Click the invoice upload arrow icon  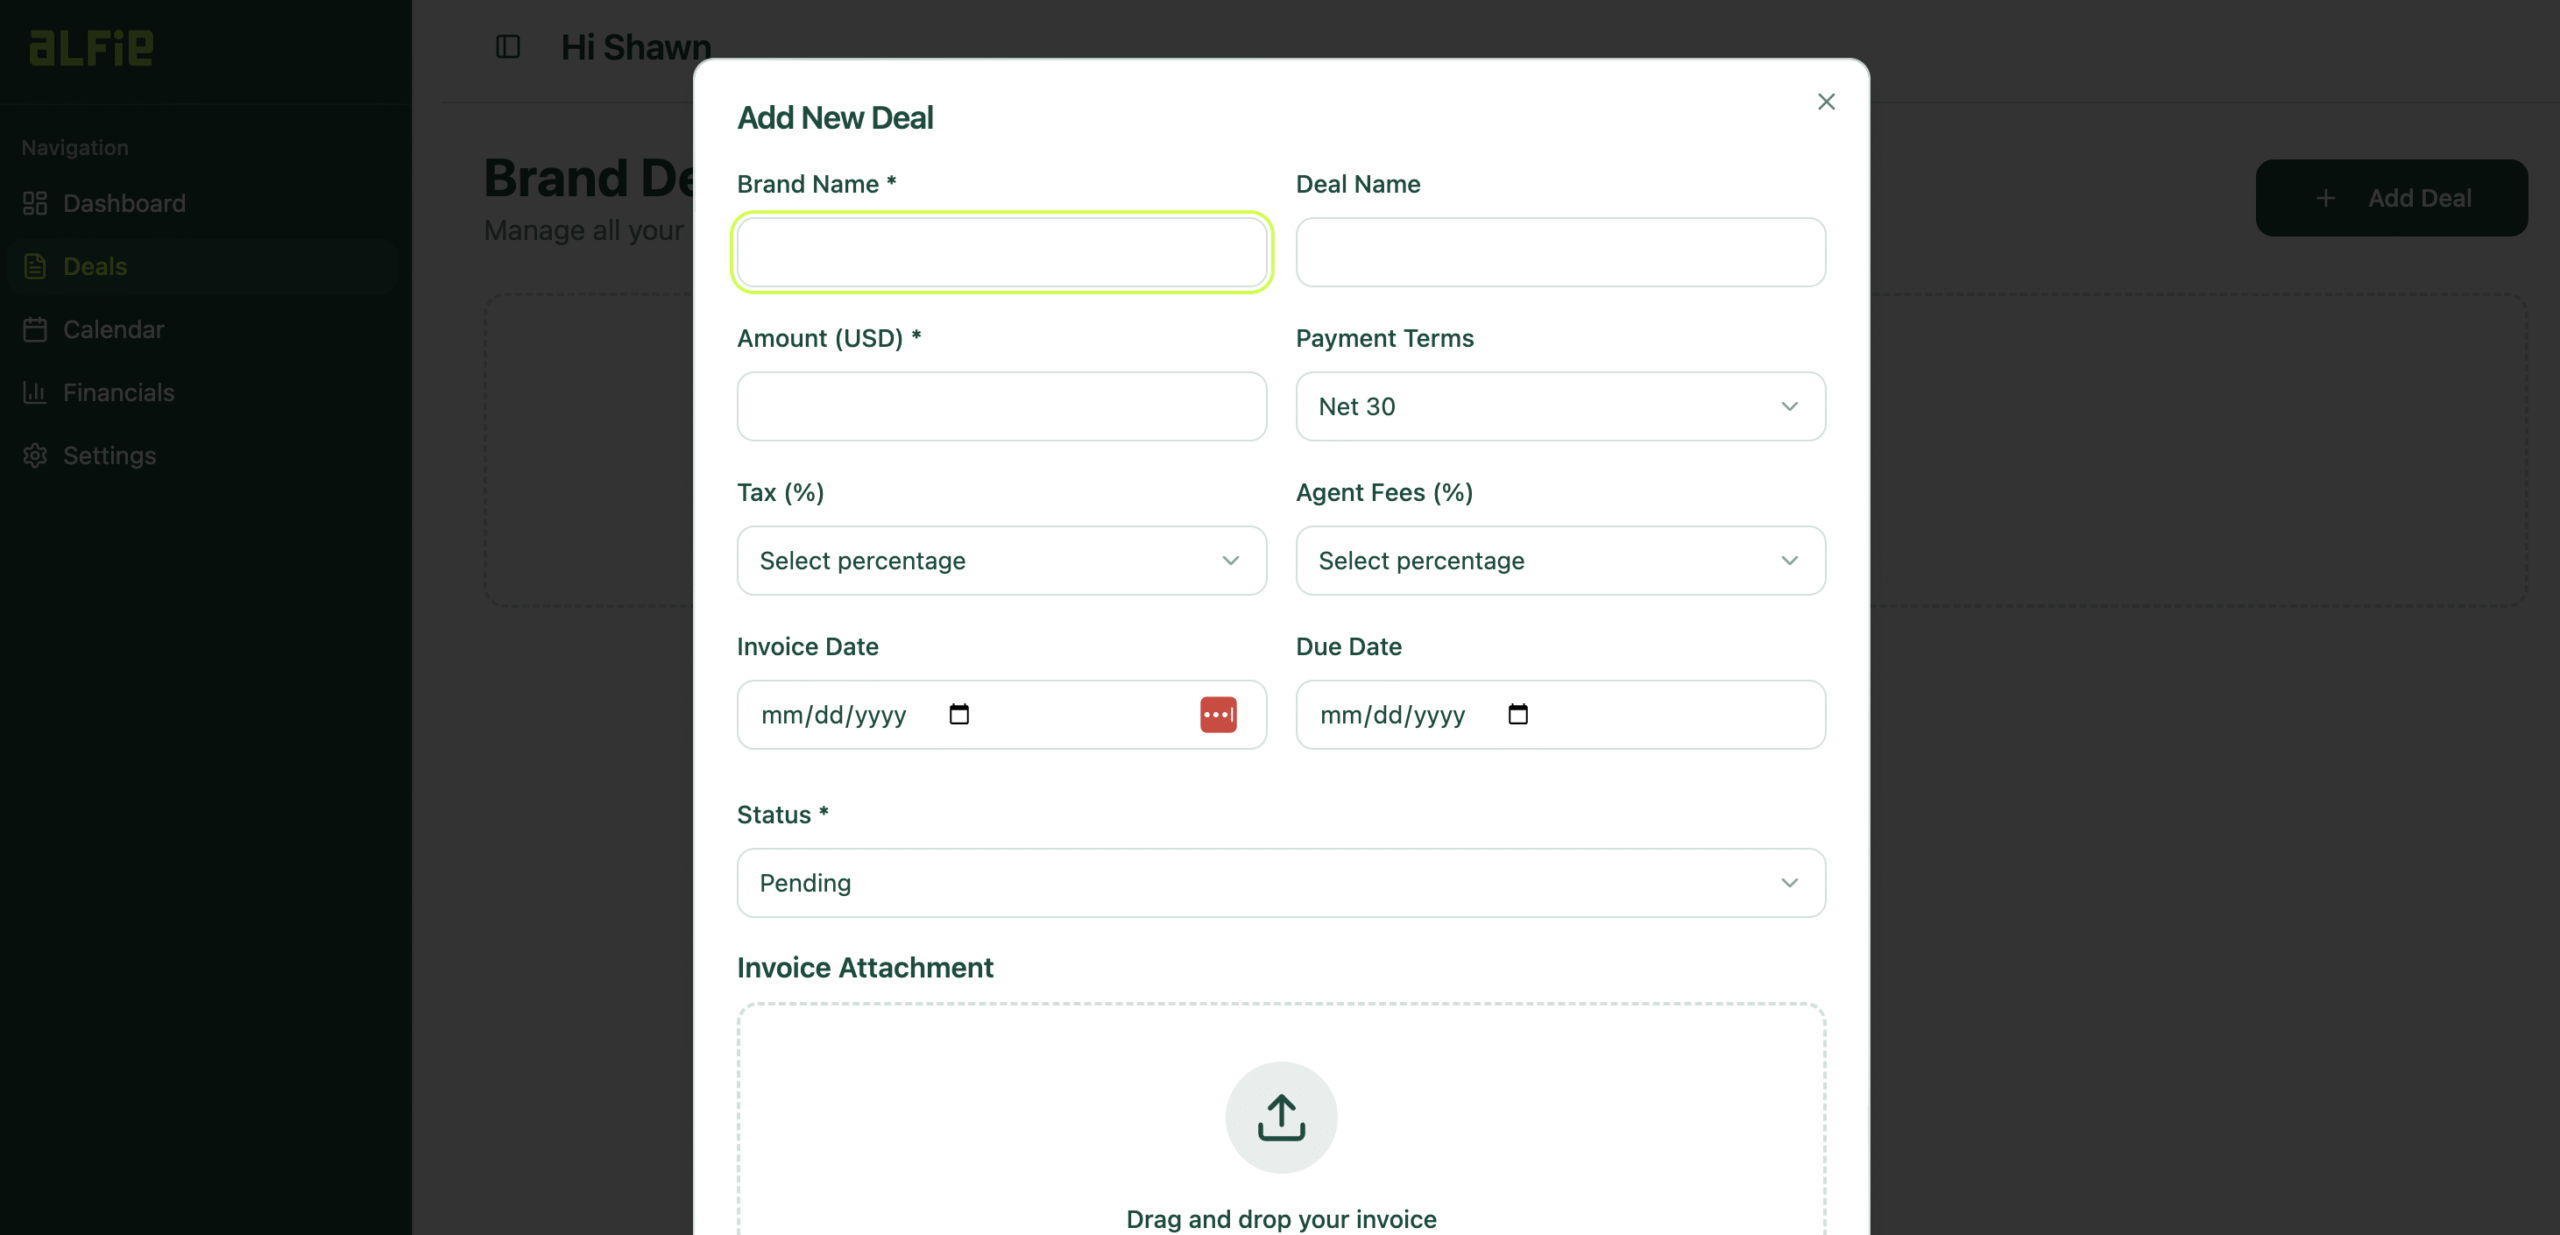click(x=1281, y=1117)
